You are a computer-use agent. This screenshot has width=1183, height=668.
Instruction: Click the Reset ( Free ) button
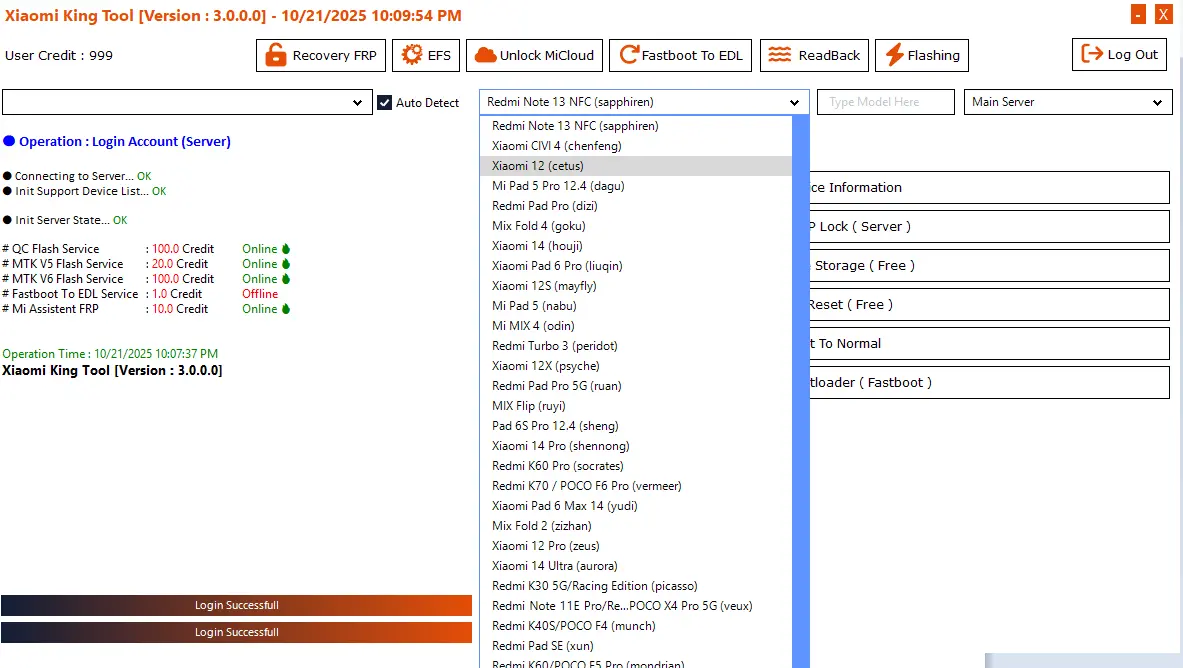click(989, 304)
